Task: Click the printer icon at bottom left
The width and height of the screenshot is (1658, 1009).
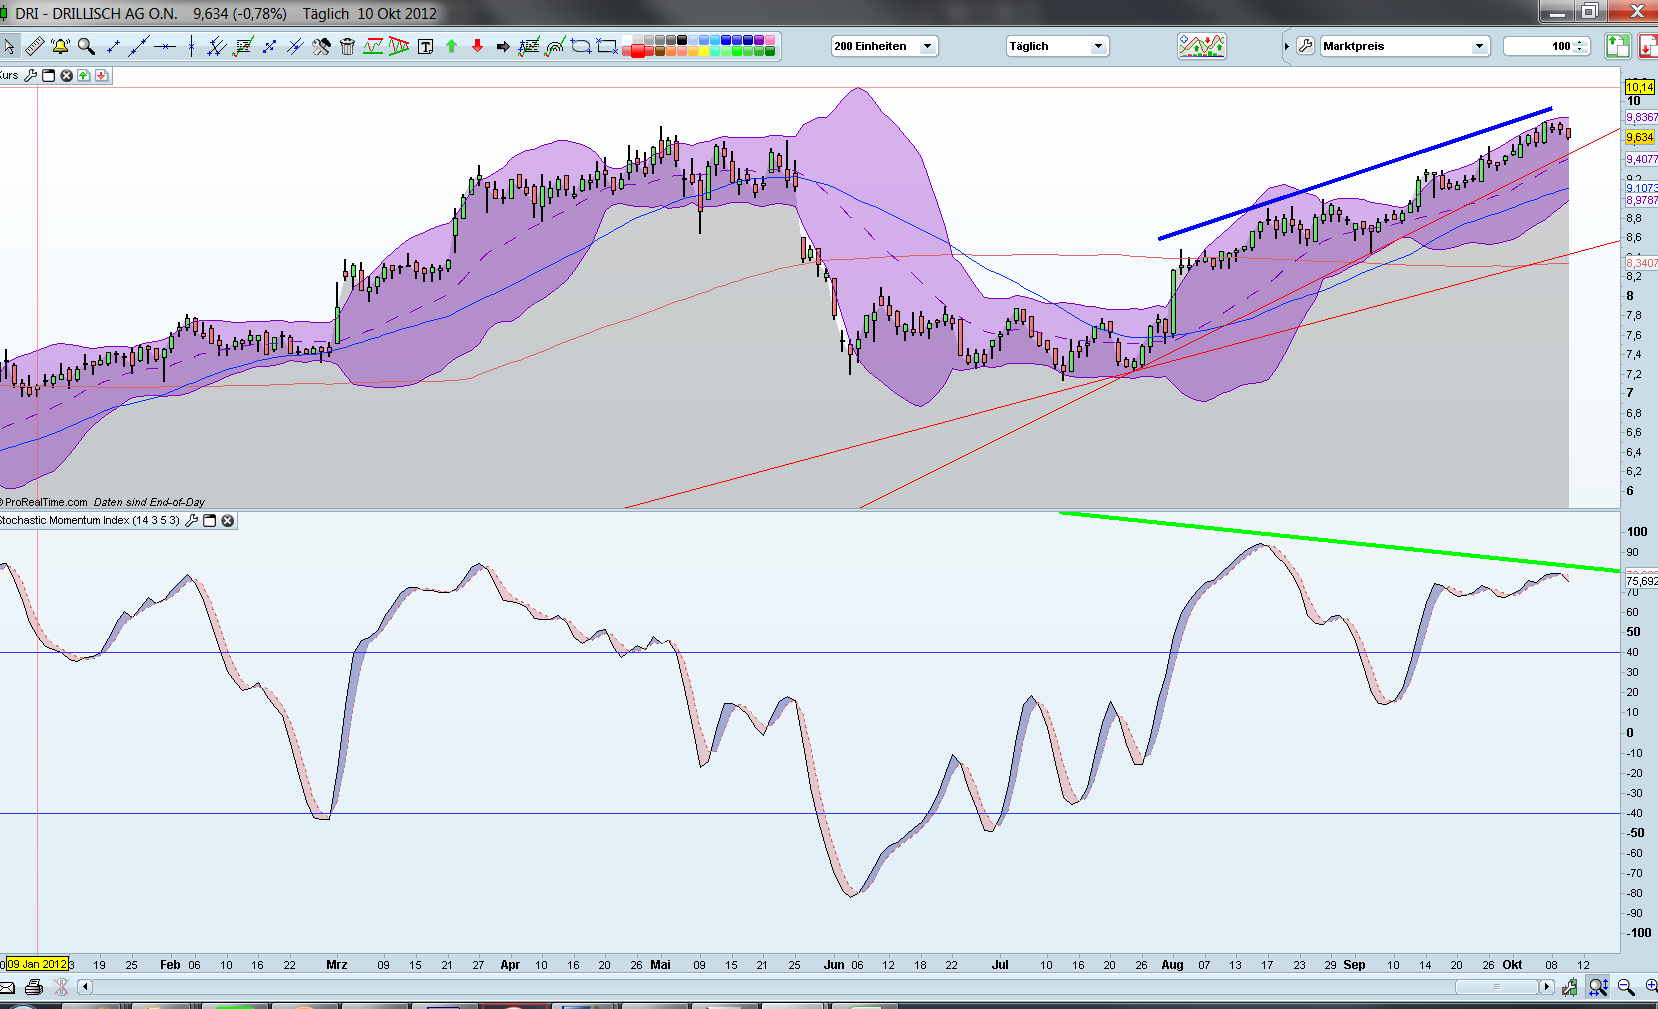Action: (x=34, y=988)
